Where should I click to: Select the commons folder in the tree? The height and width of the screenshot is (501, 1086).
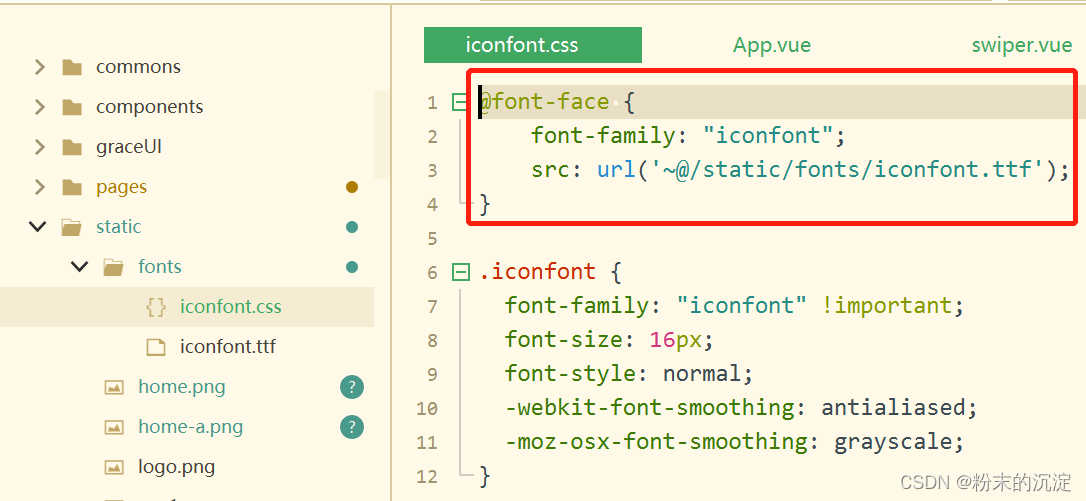tap(139, 67)
